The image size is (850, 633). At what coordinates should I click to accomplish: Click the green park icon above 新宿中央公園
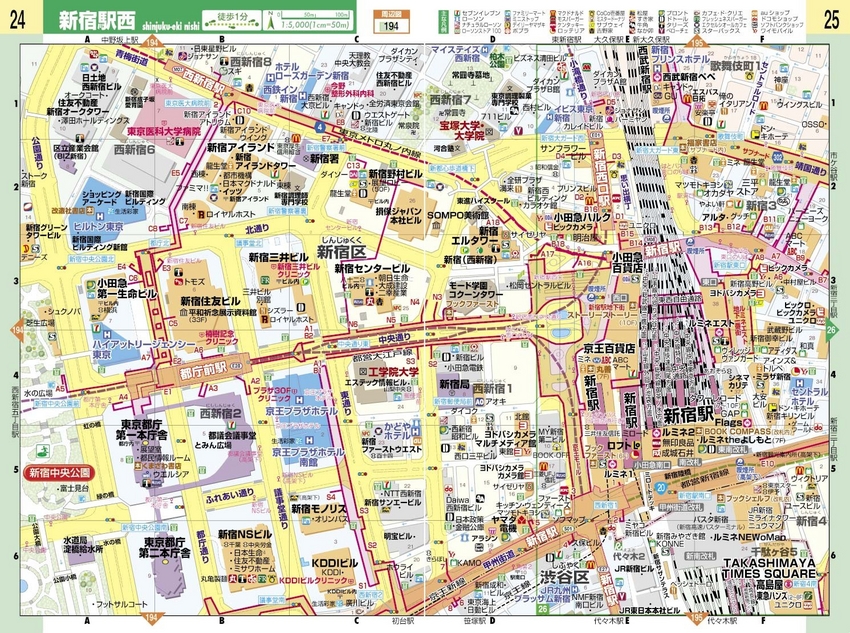click(42, 451)
